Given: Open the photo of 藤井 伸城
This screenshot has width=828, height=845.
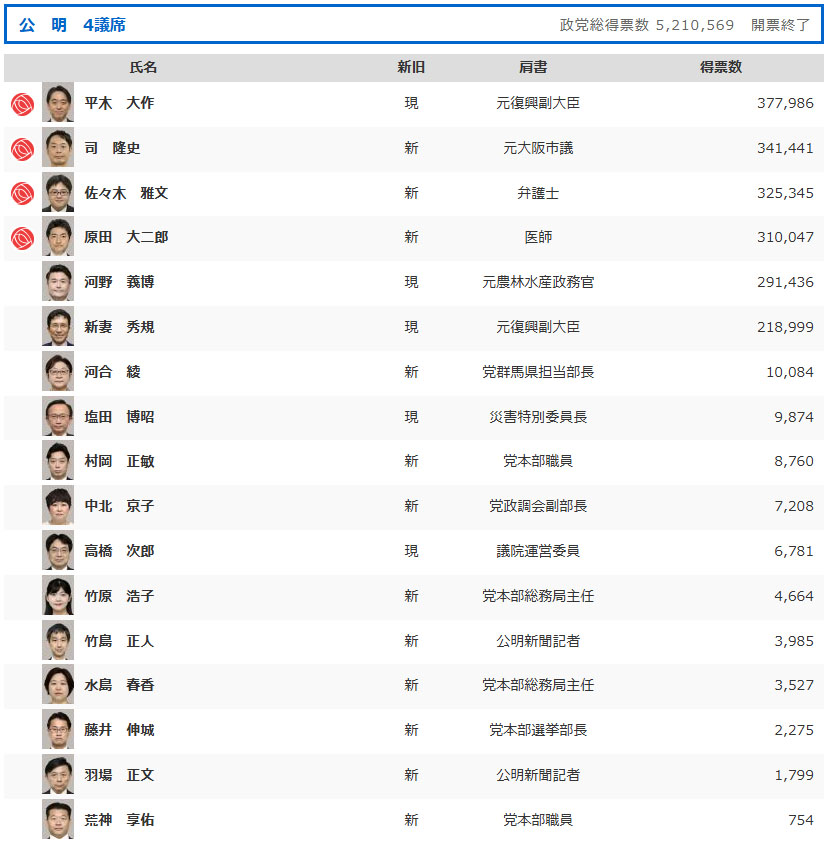Looking at the screenshot, I should (58, 730).
